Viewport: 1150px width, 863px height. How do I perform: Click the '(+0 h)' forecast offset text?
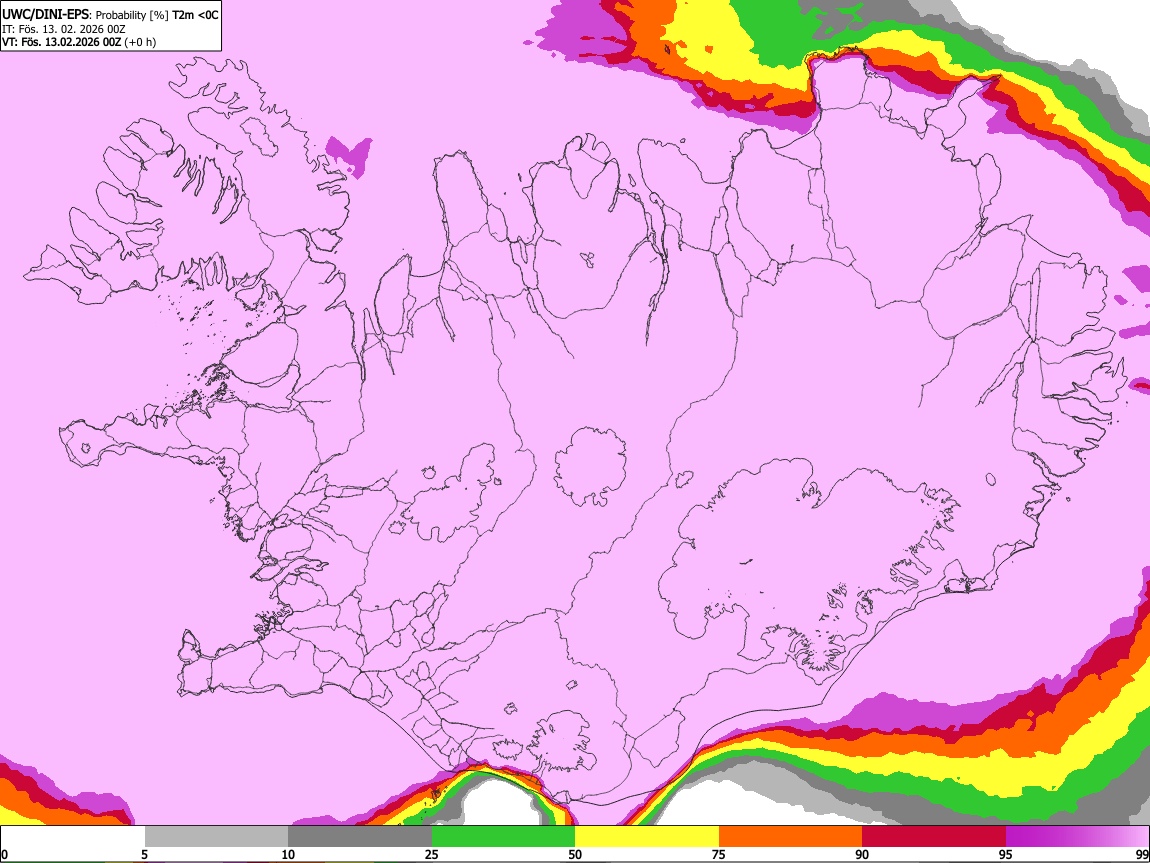140,42
